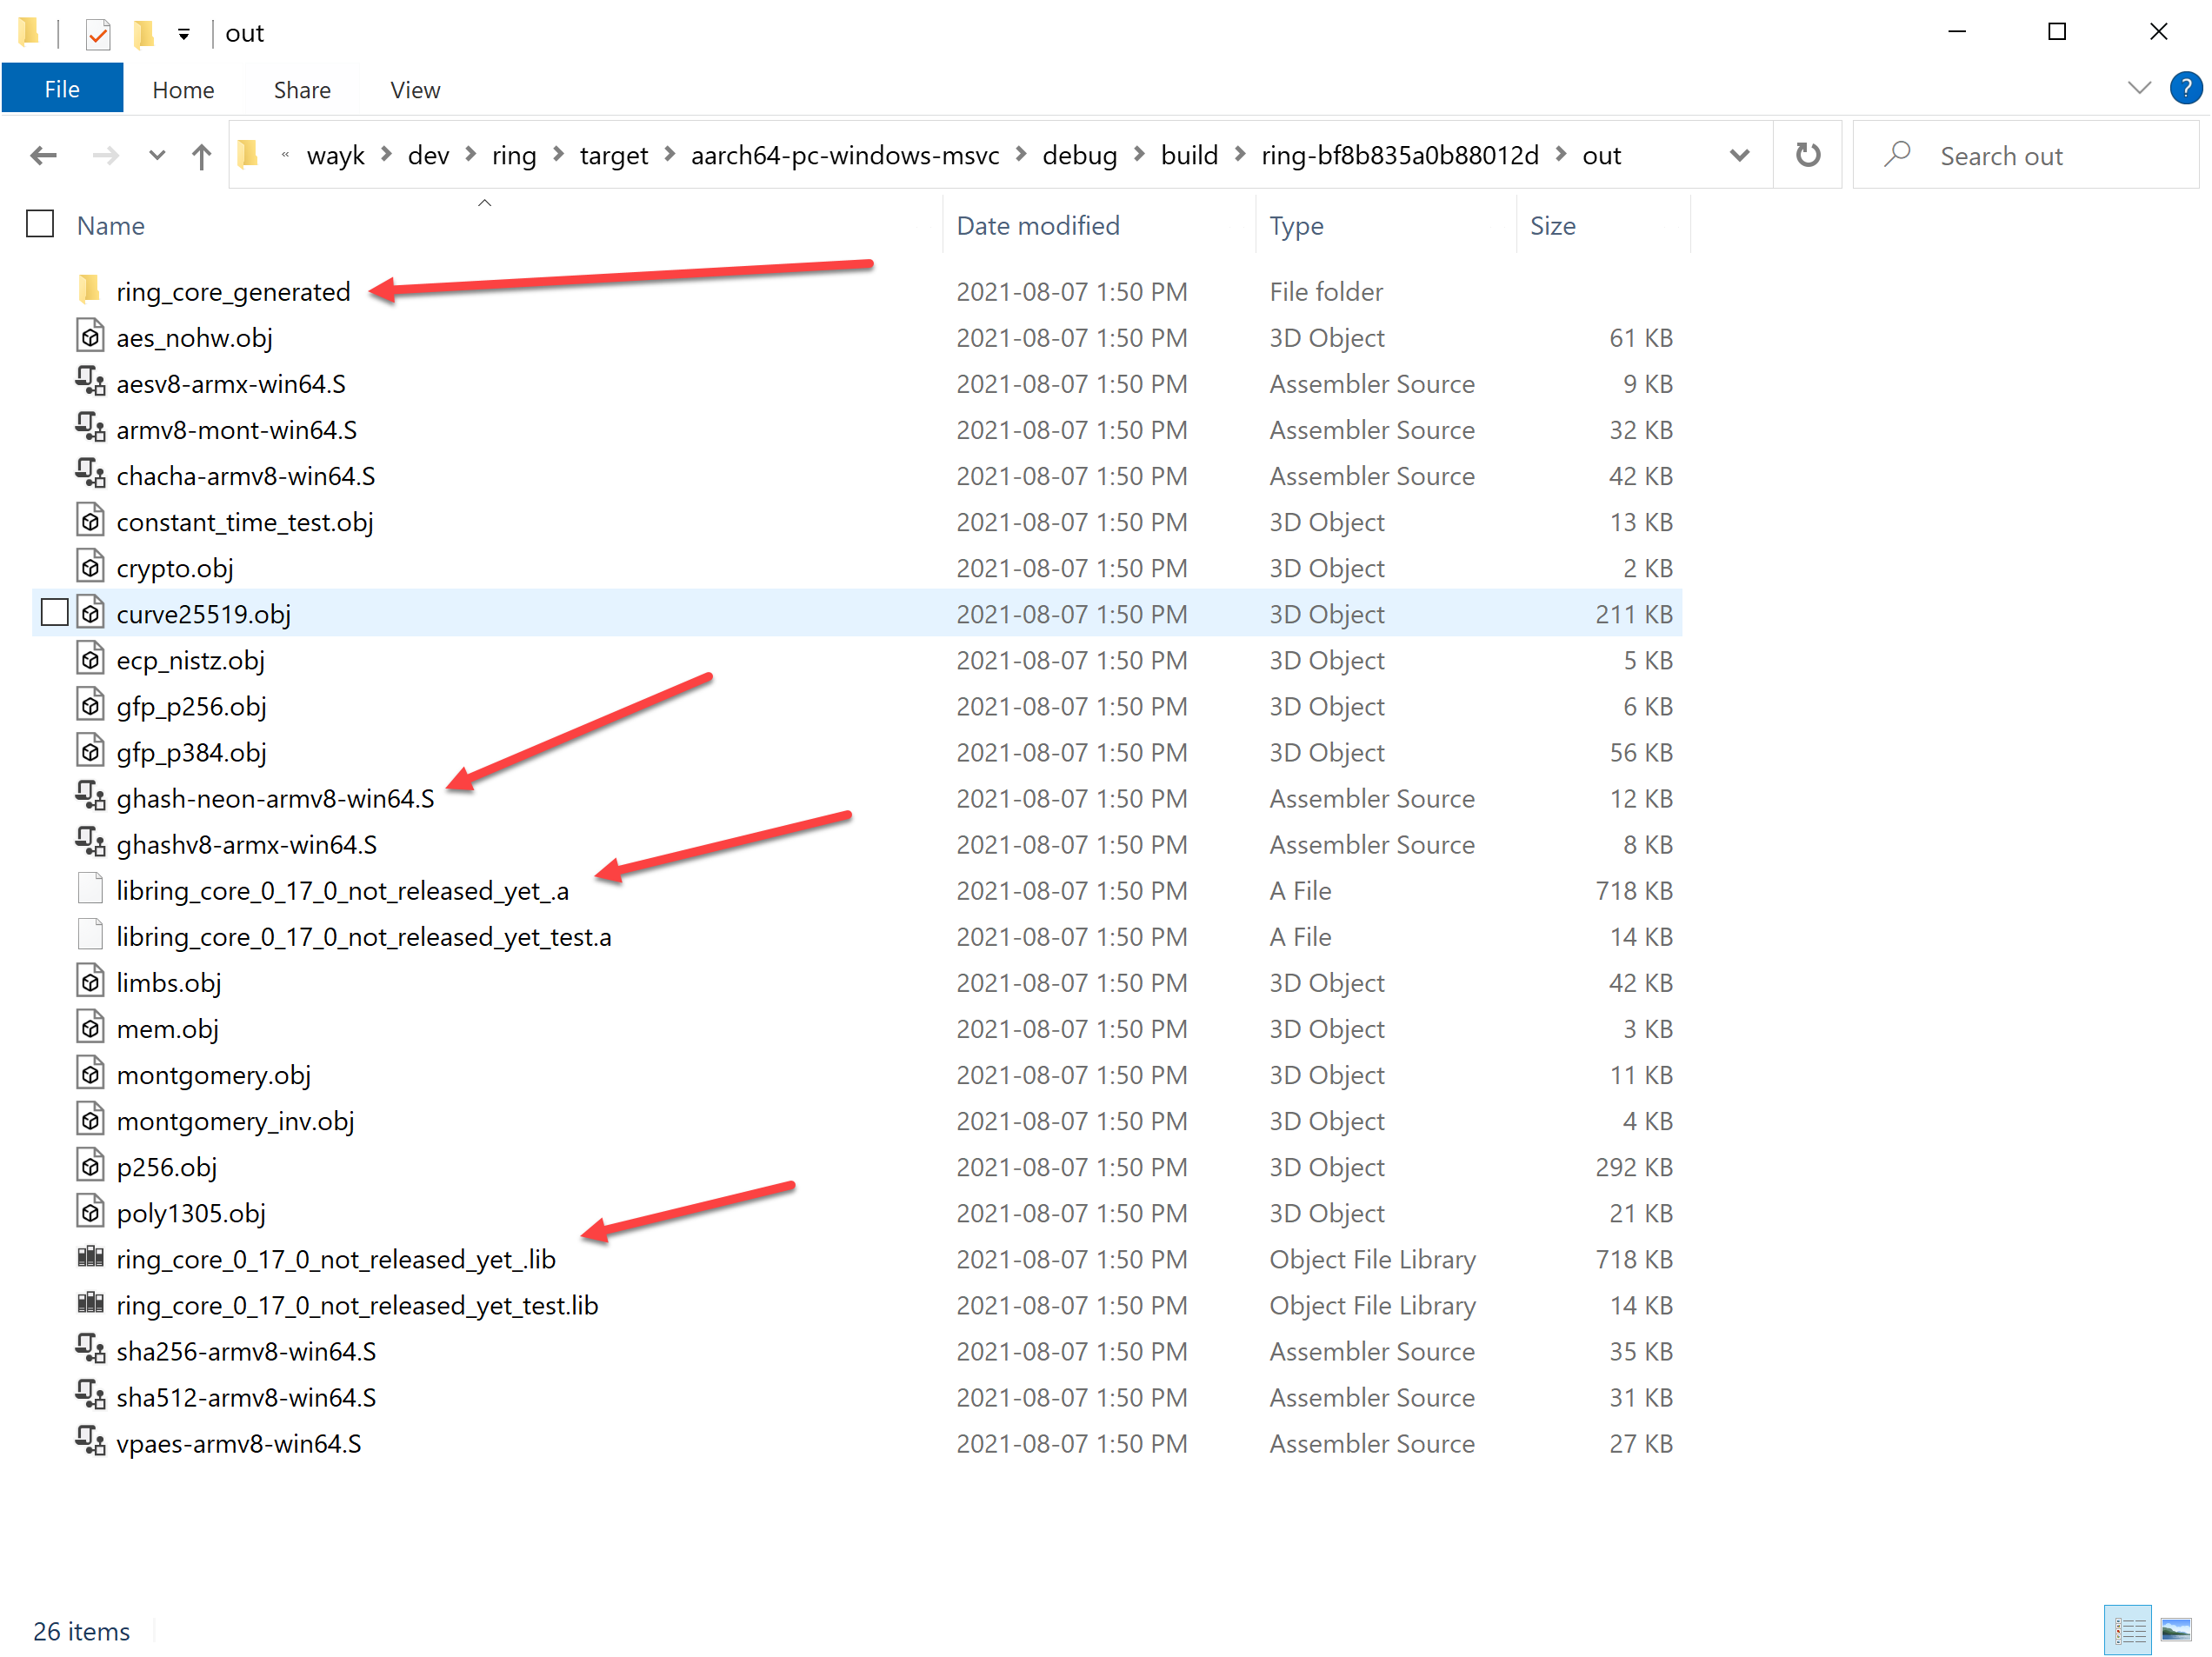Open the Share ribbon tab

coord(302,90)
